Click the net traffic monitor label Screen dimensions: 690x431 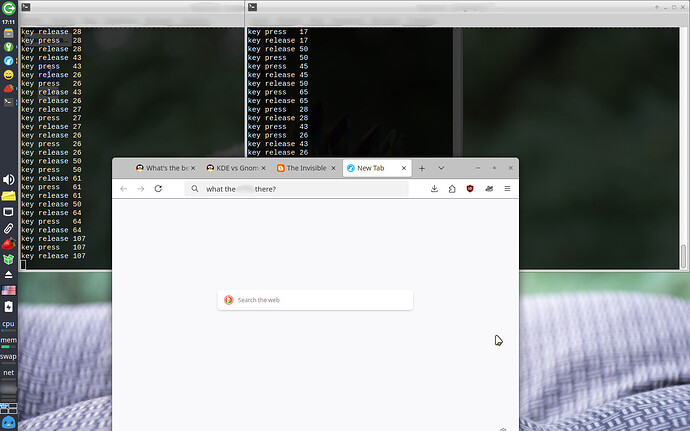(x=8, y=372)
